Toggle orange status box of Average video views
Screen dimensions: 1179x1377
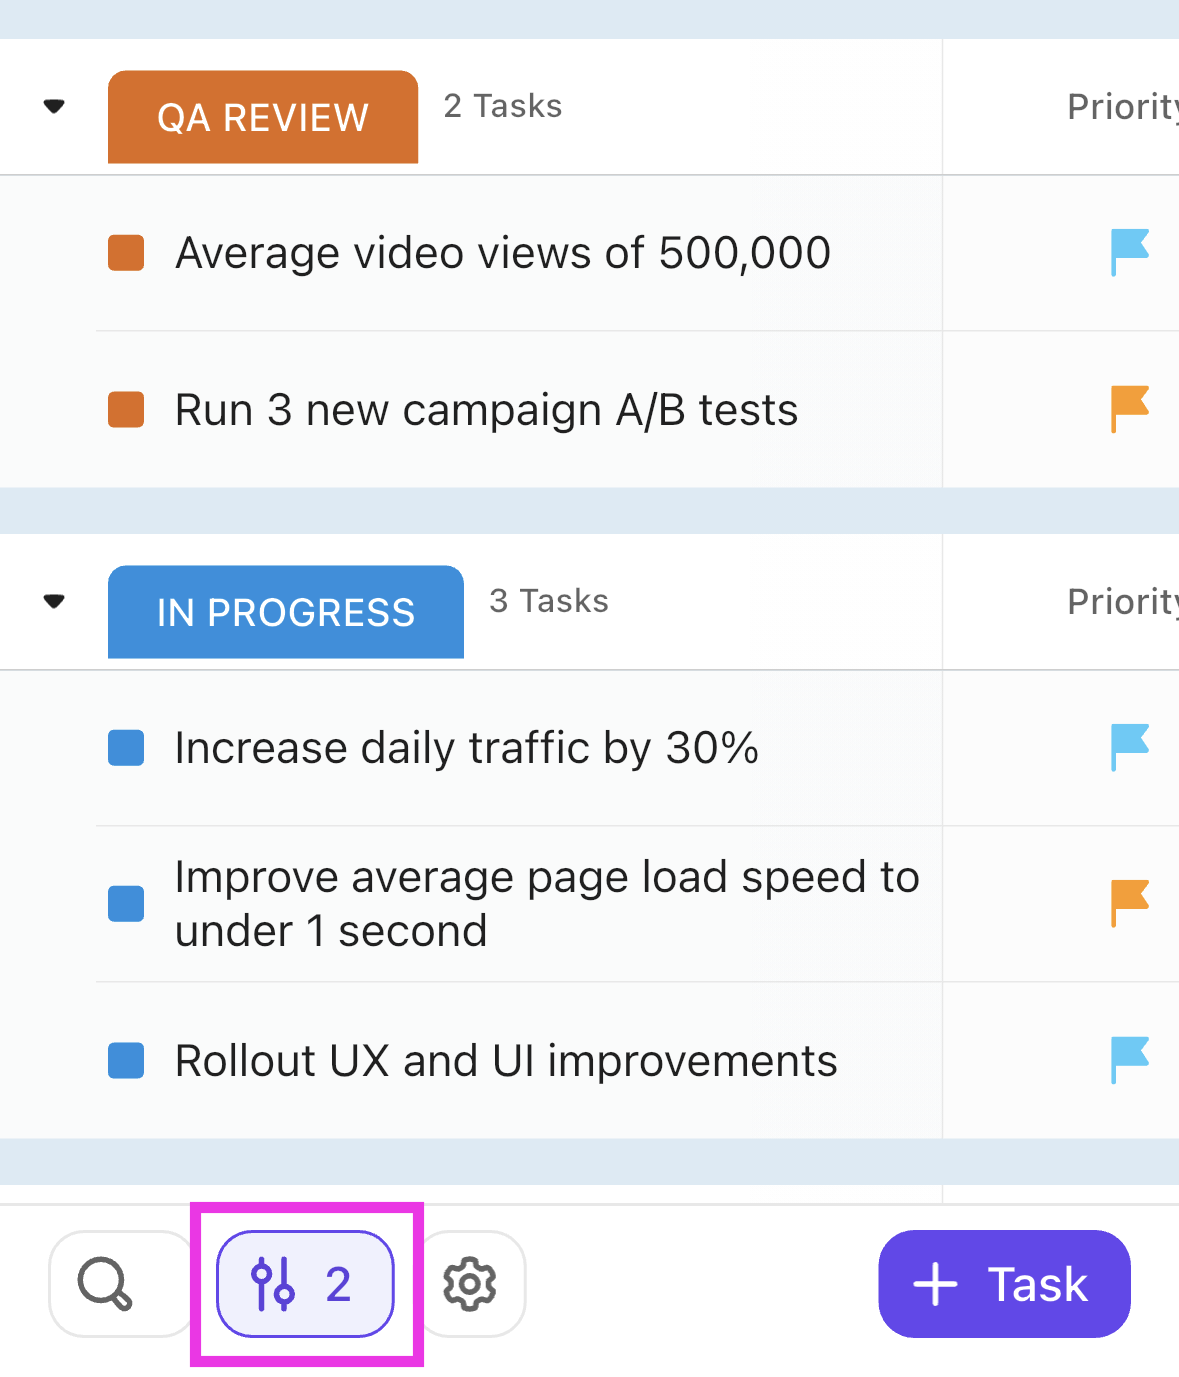tap(126, 253)
